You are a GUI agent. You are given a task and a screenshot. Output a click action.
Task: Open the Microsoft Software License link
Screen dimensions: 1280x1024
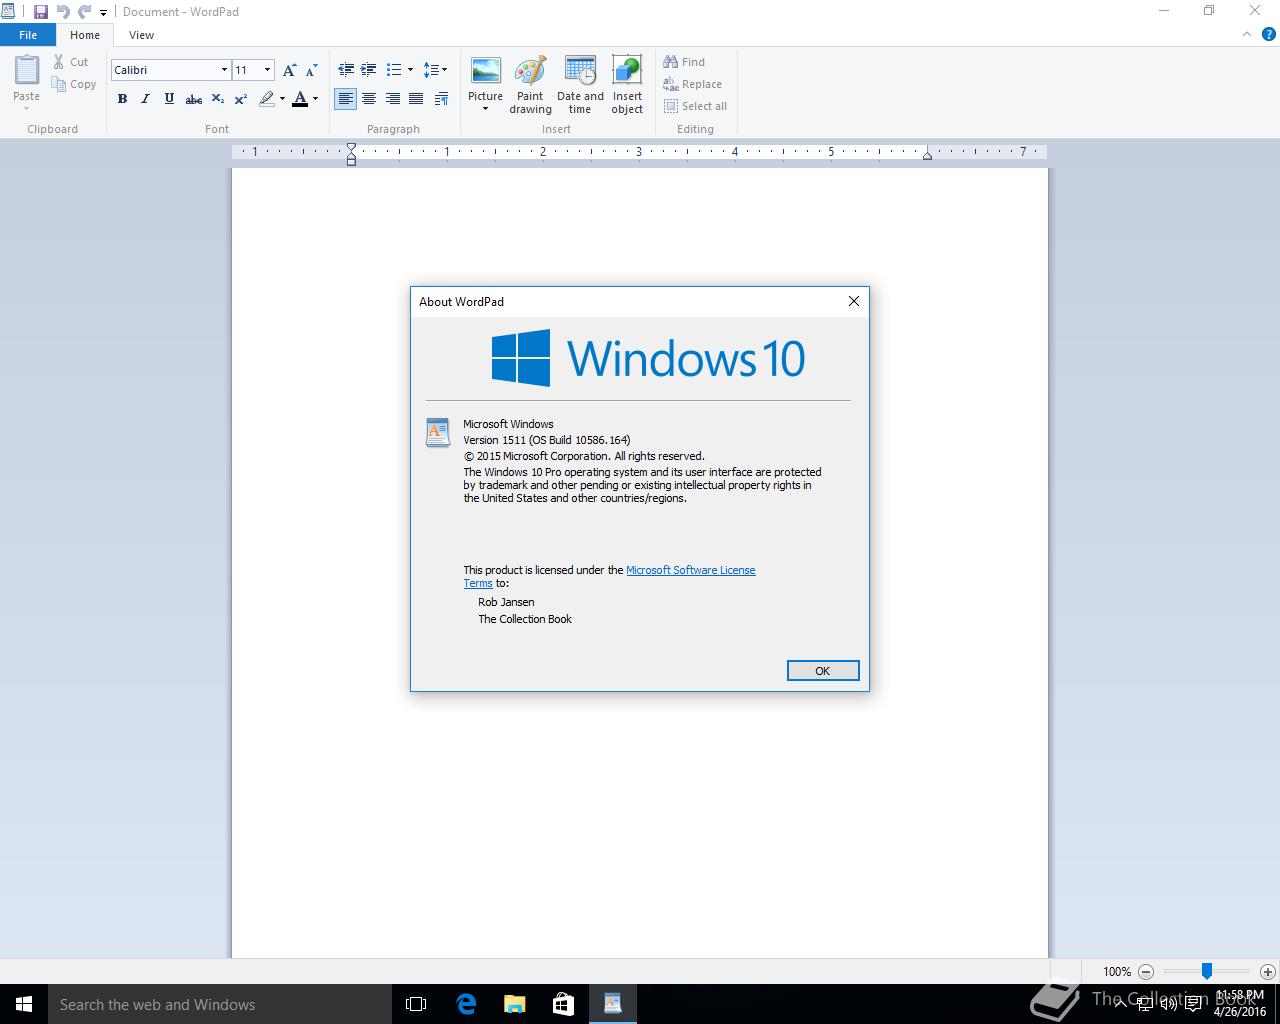tap(691, 570)
